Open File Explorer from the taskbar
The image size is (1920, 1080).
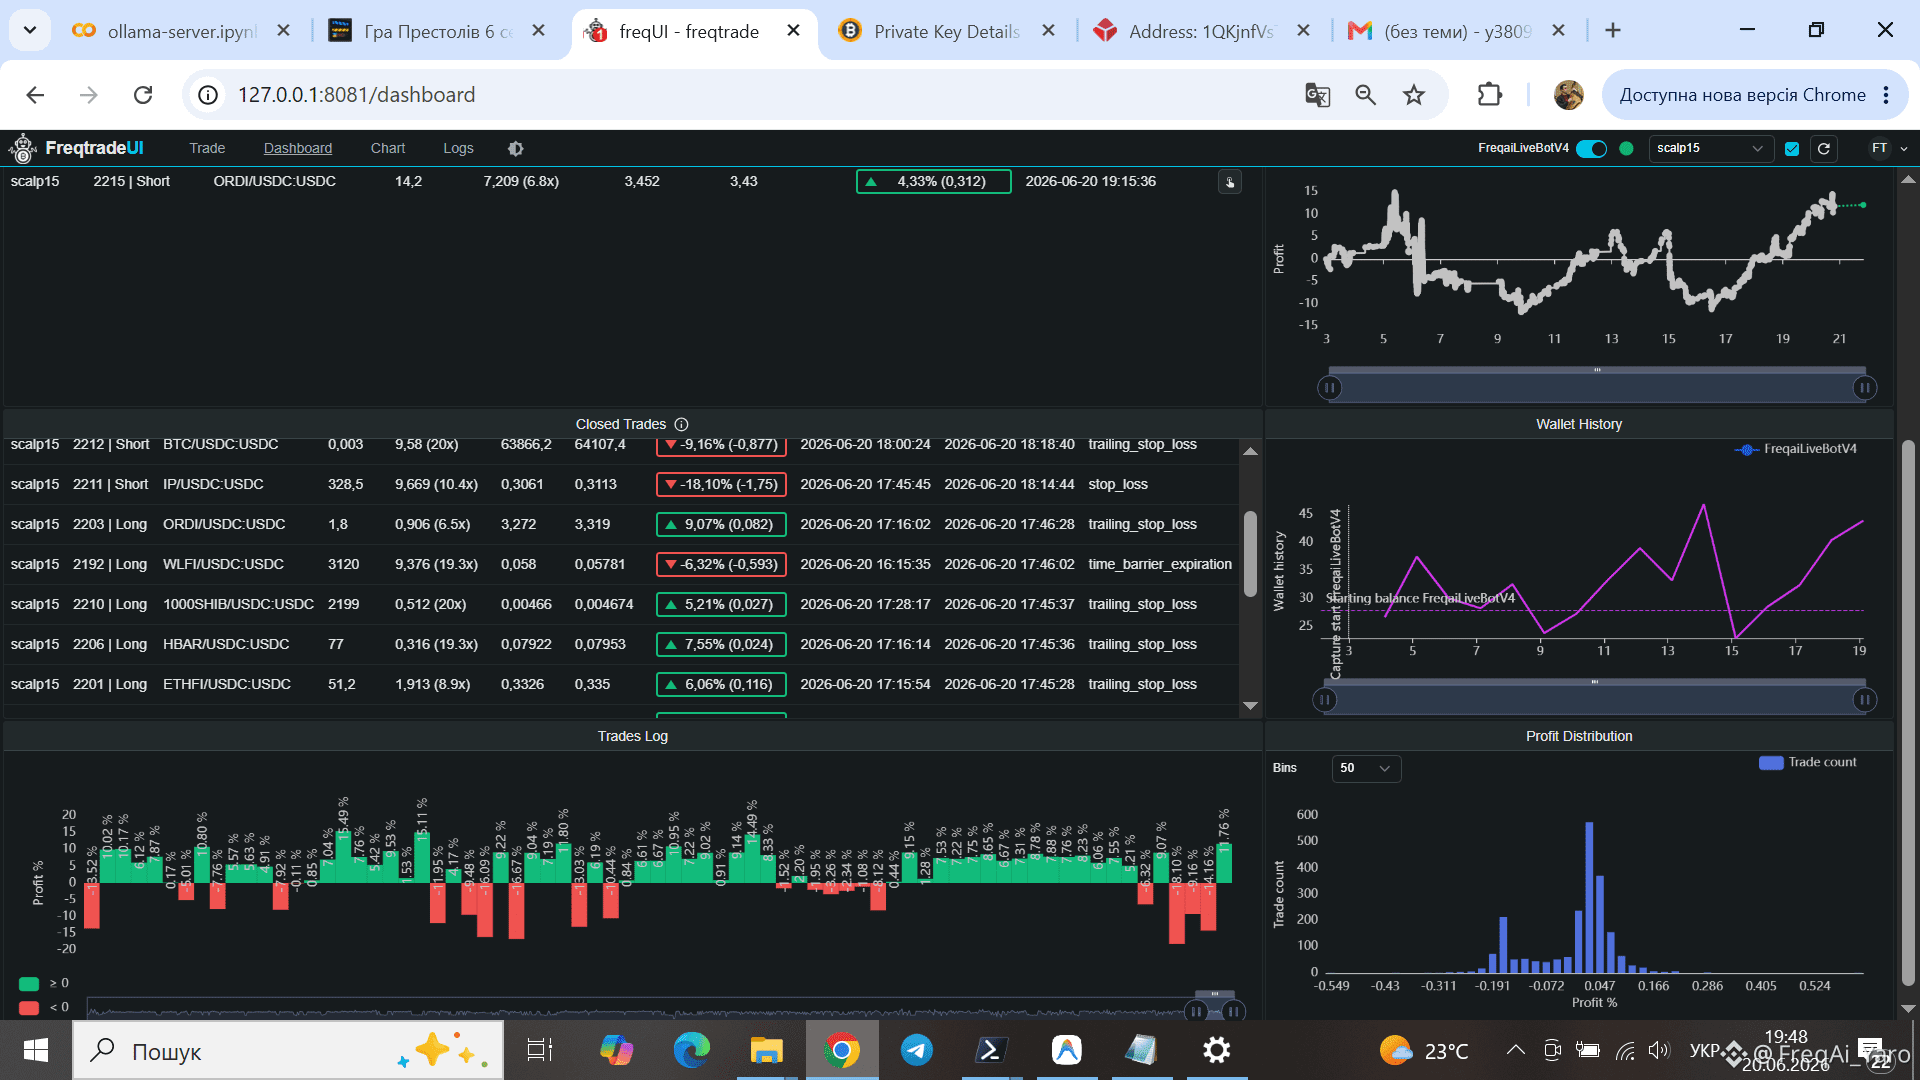point(766,1050)
